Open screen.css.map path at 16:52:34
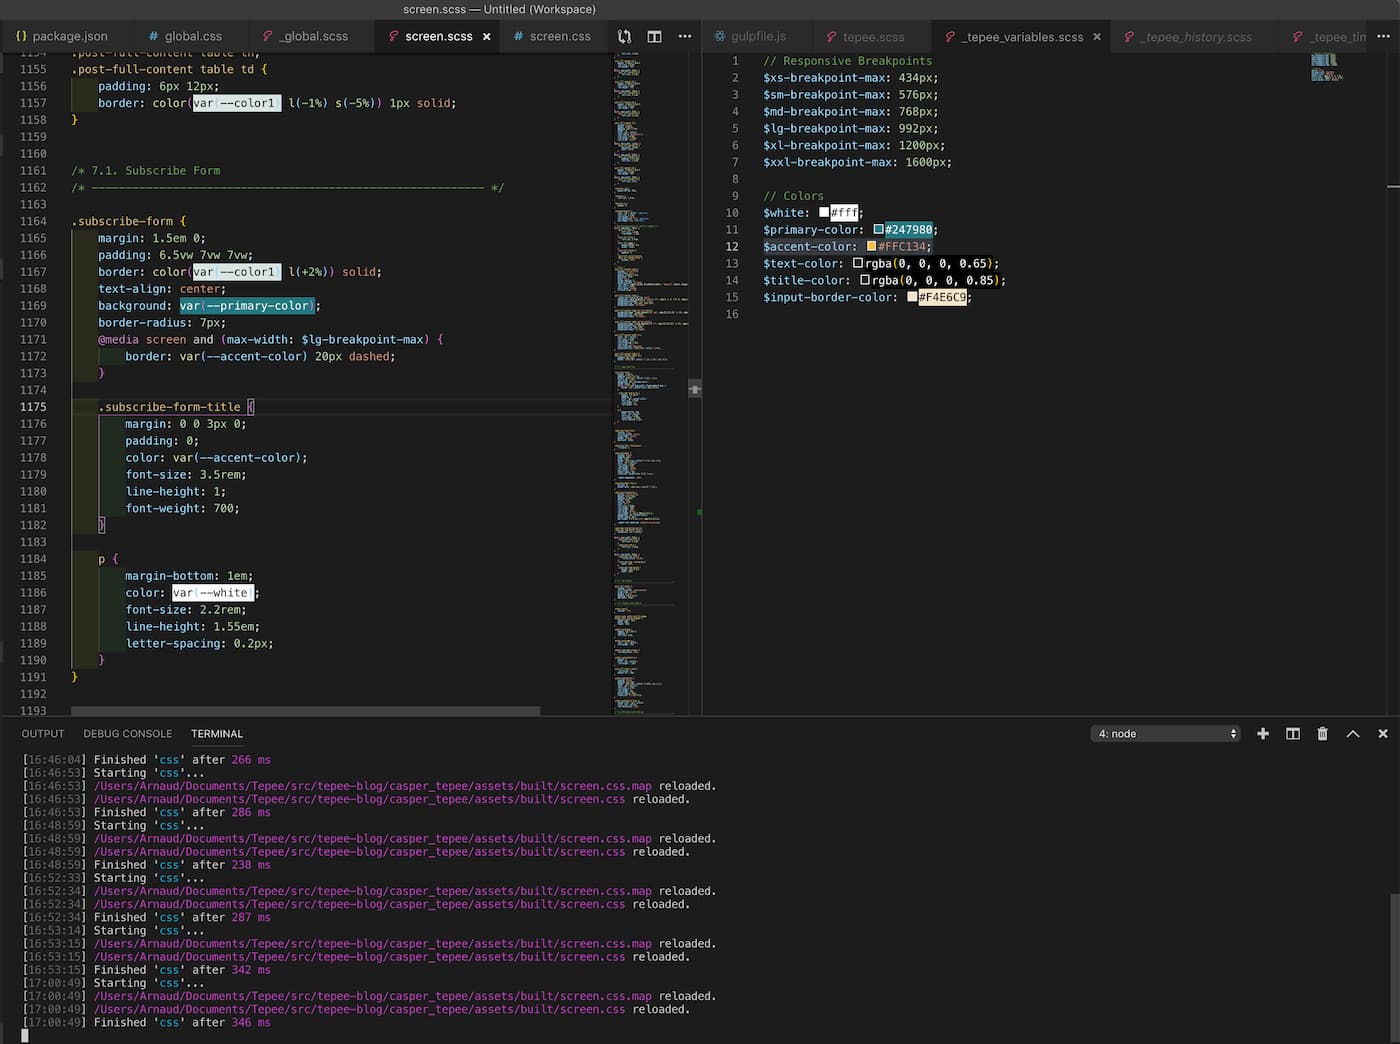Viewport: 1400px width, 1044px height. (373, 891)
